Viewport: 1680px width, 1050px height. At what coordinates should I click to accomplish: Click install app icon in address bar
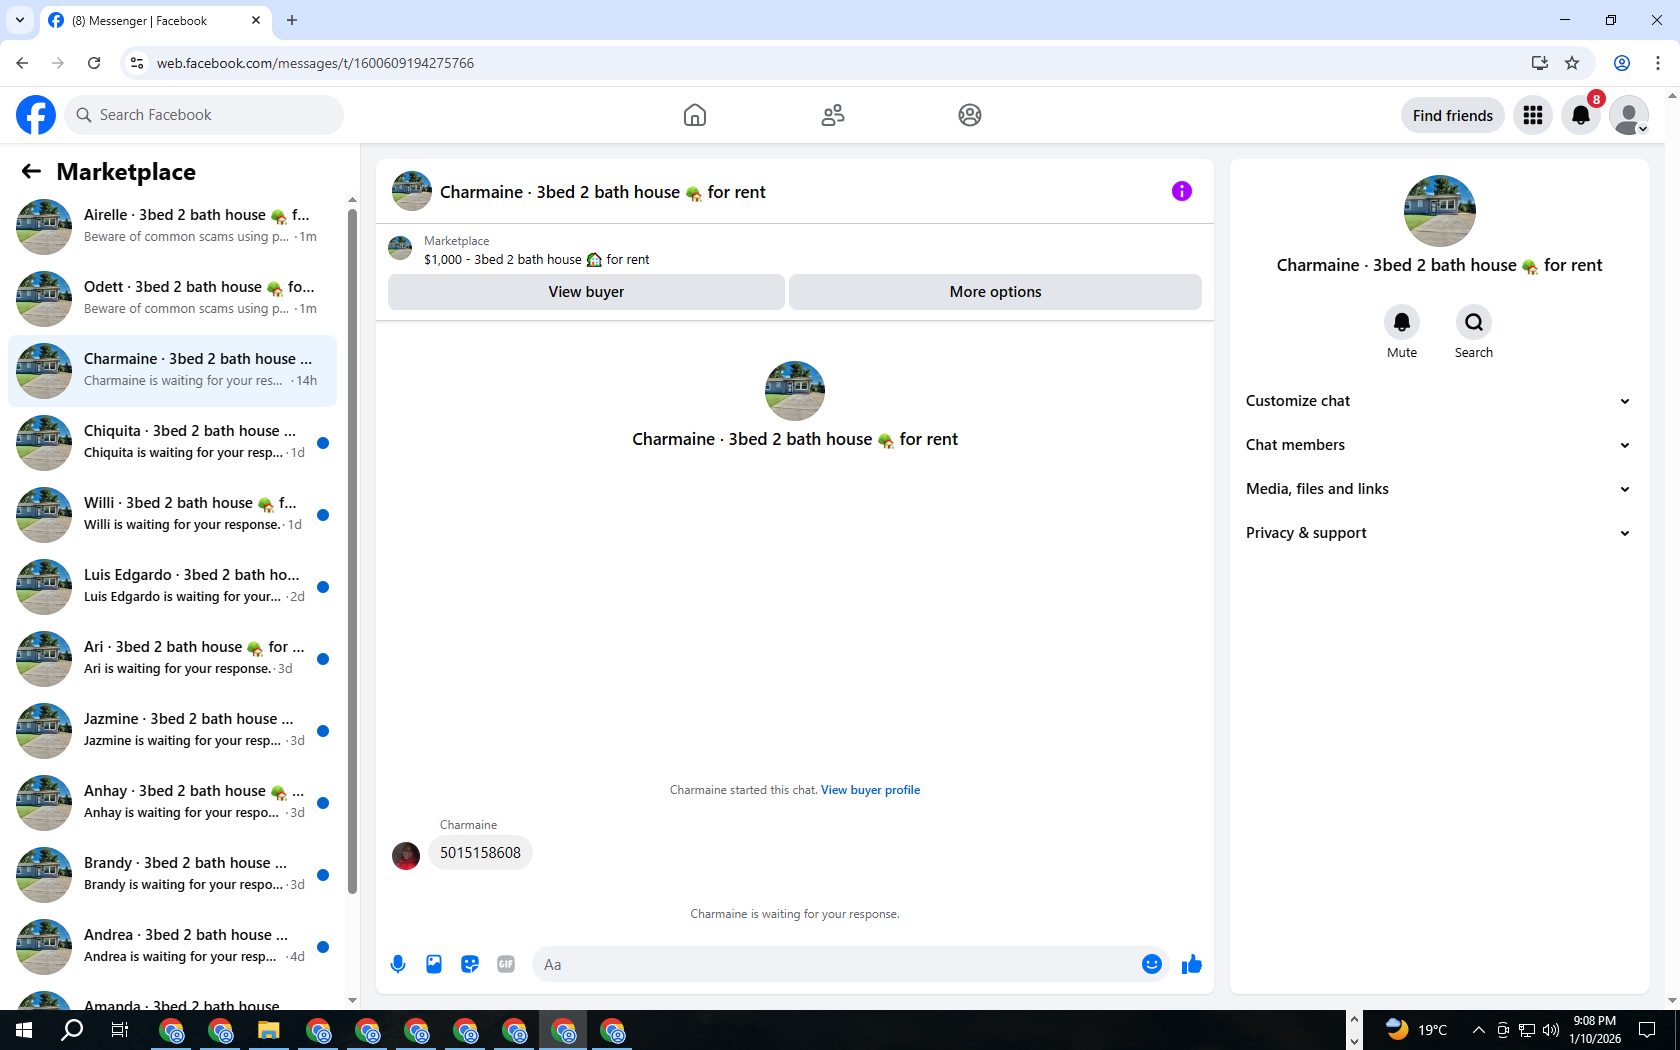(x=1539, y=63)
